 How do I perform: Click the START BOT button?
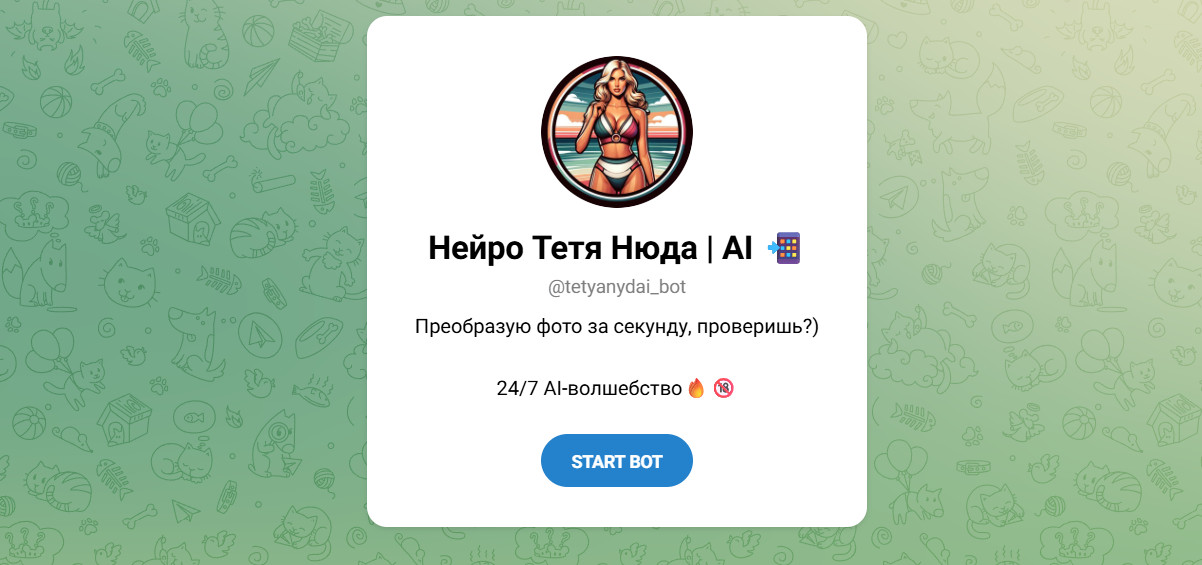click(x=617, y=461)
